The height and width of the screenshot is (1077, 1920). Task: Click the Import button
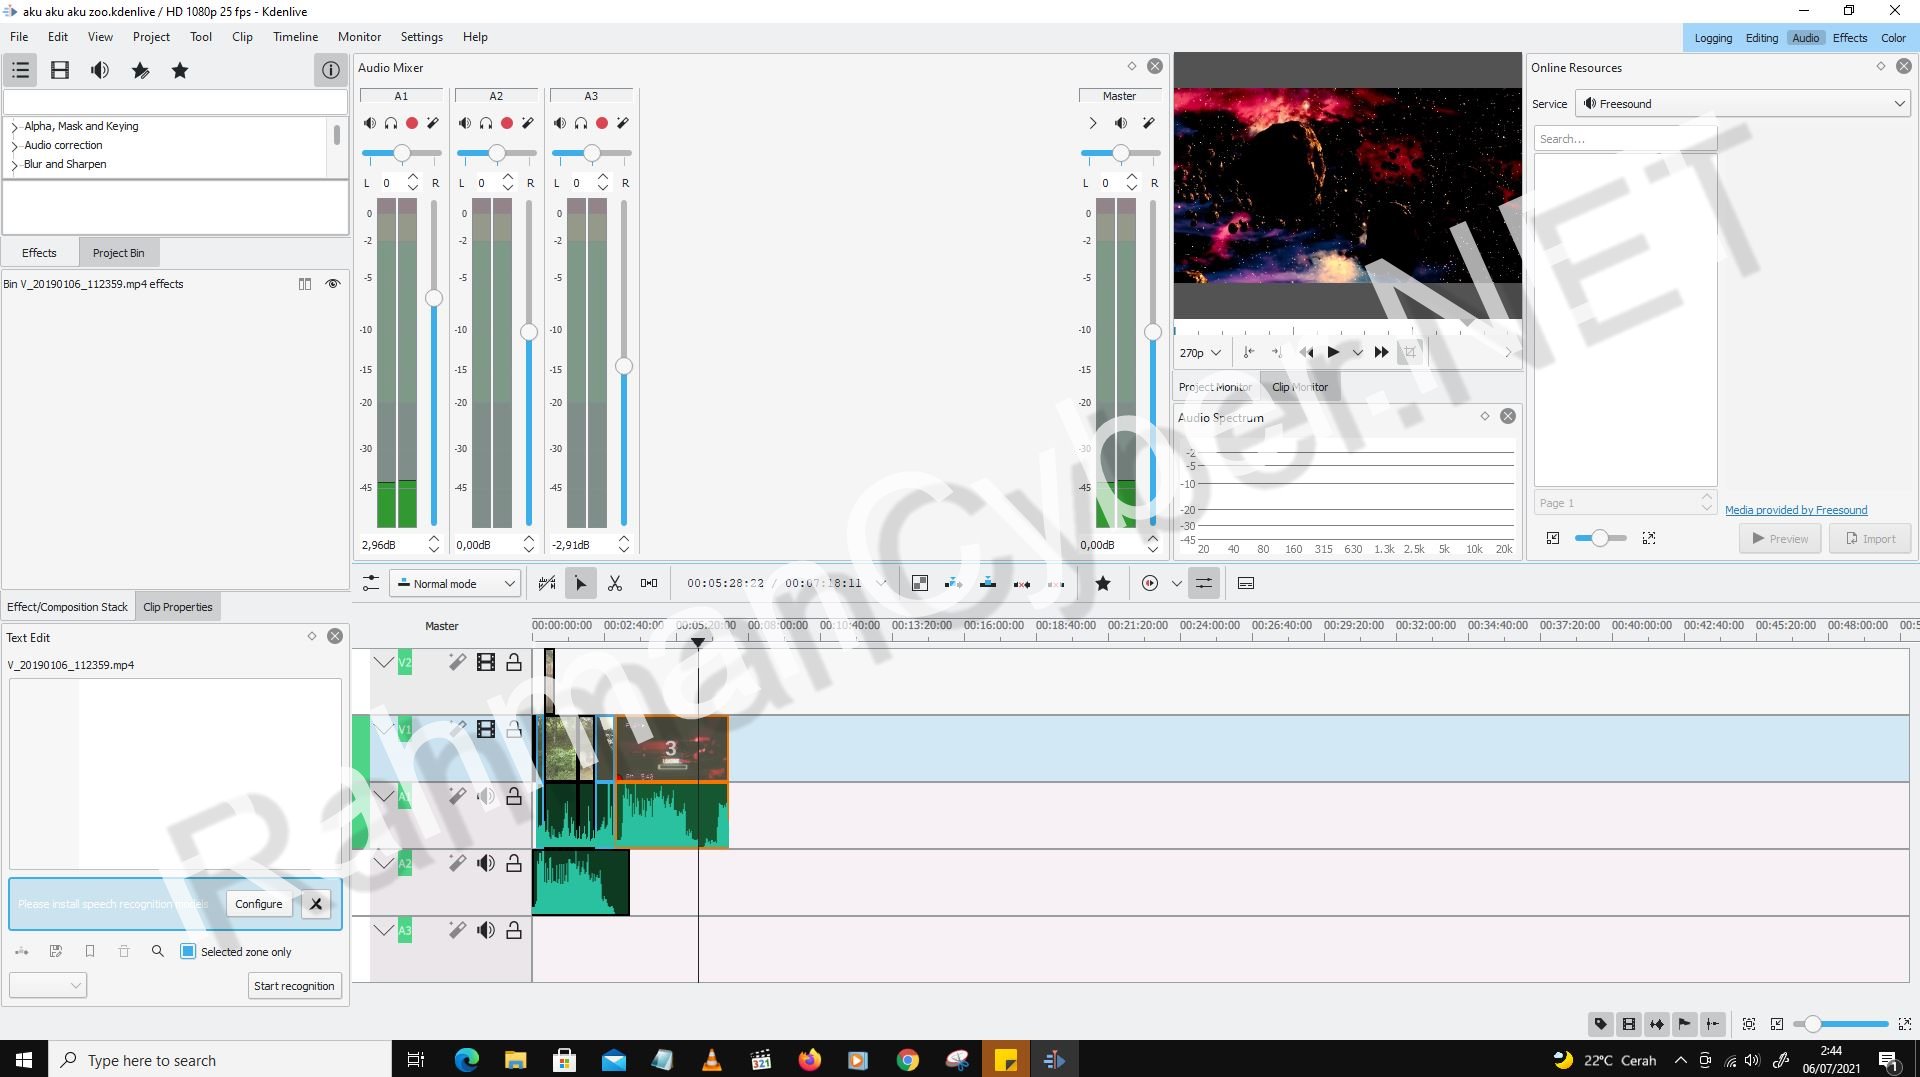point(1870,539)
